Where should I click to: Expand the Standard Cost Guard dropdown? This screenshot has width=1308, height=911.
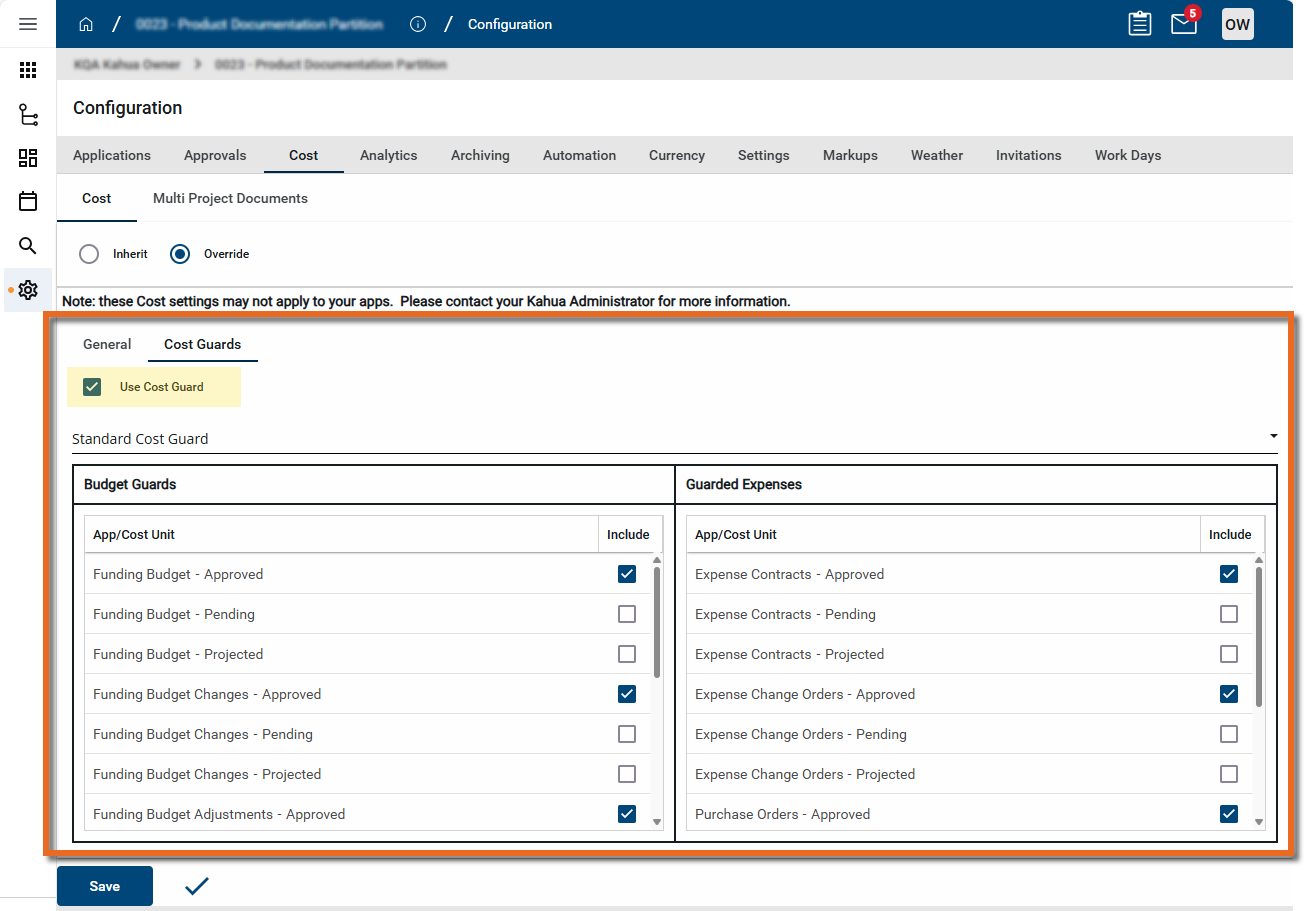pyautogui.click(x=1273, y=437)
